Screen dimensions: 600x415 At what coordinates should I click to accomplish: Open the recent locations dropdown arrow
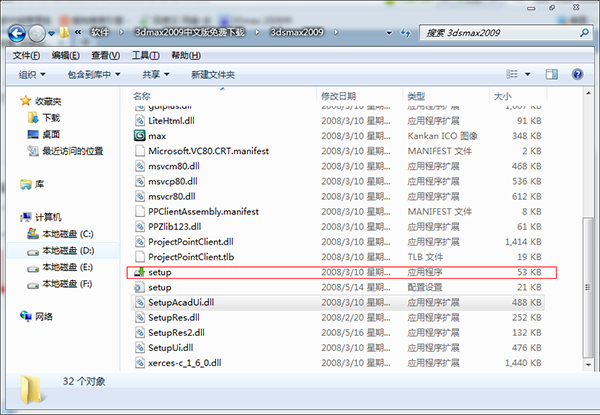tap(52, 34)
